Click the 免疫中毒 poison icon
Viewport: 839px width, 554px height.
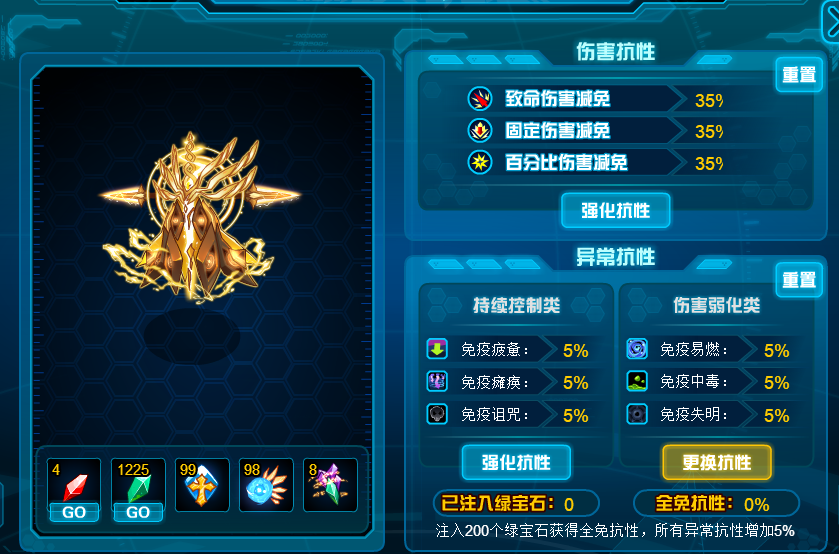coord(637,381)
